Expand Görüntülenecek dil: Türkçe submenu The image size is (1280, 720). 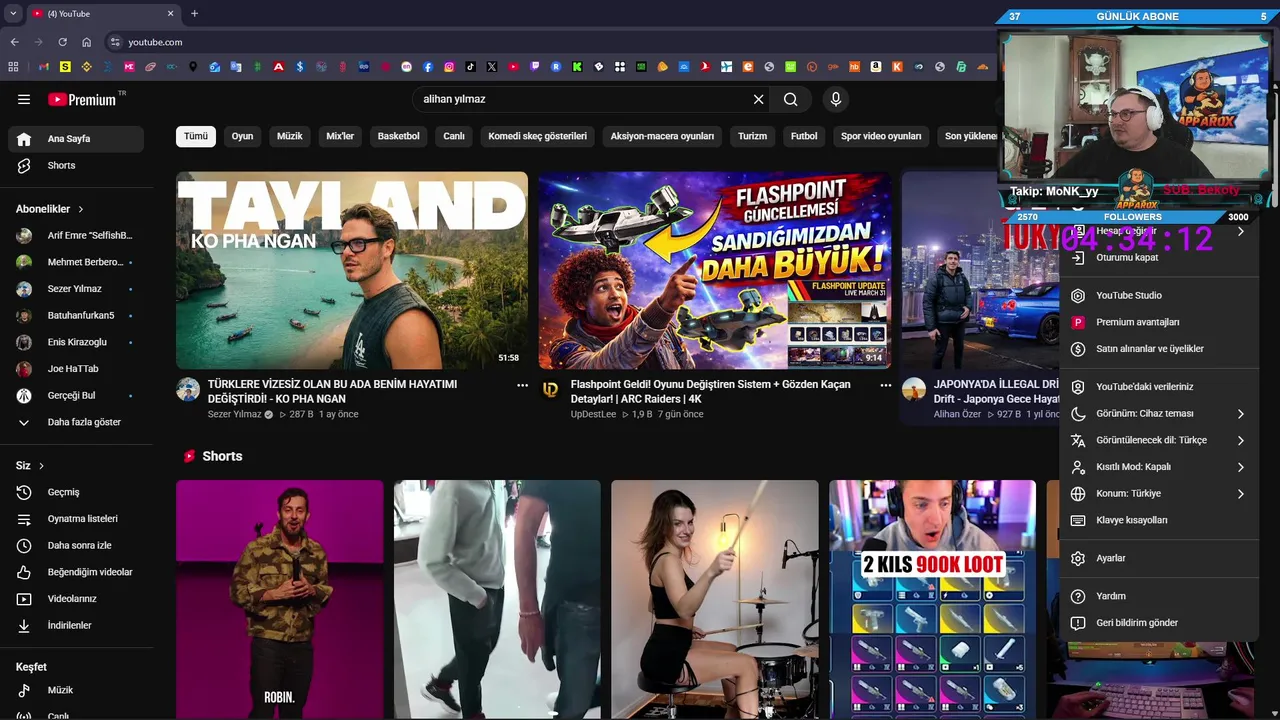[1159, 440]
